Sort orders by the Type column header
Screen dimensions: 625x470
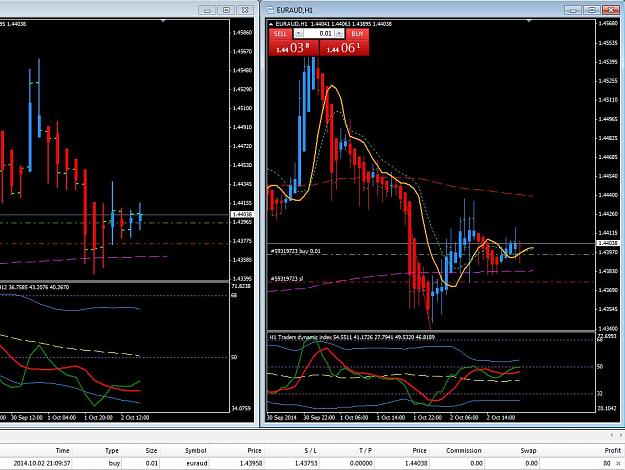pyautogui.click(x=112, y=450)
